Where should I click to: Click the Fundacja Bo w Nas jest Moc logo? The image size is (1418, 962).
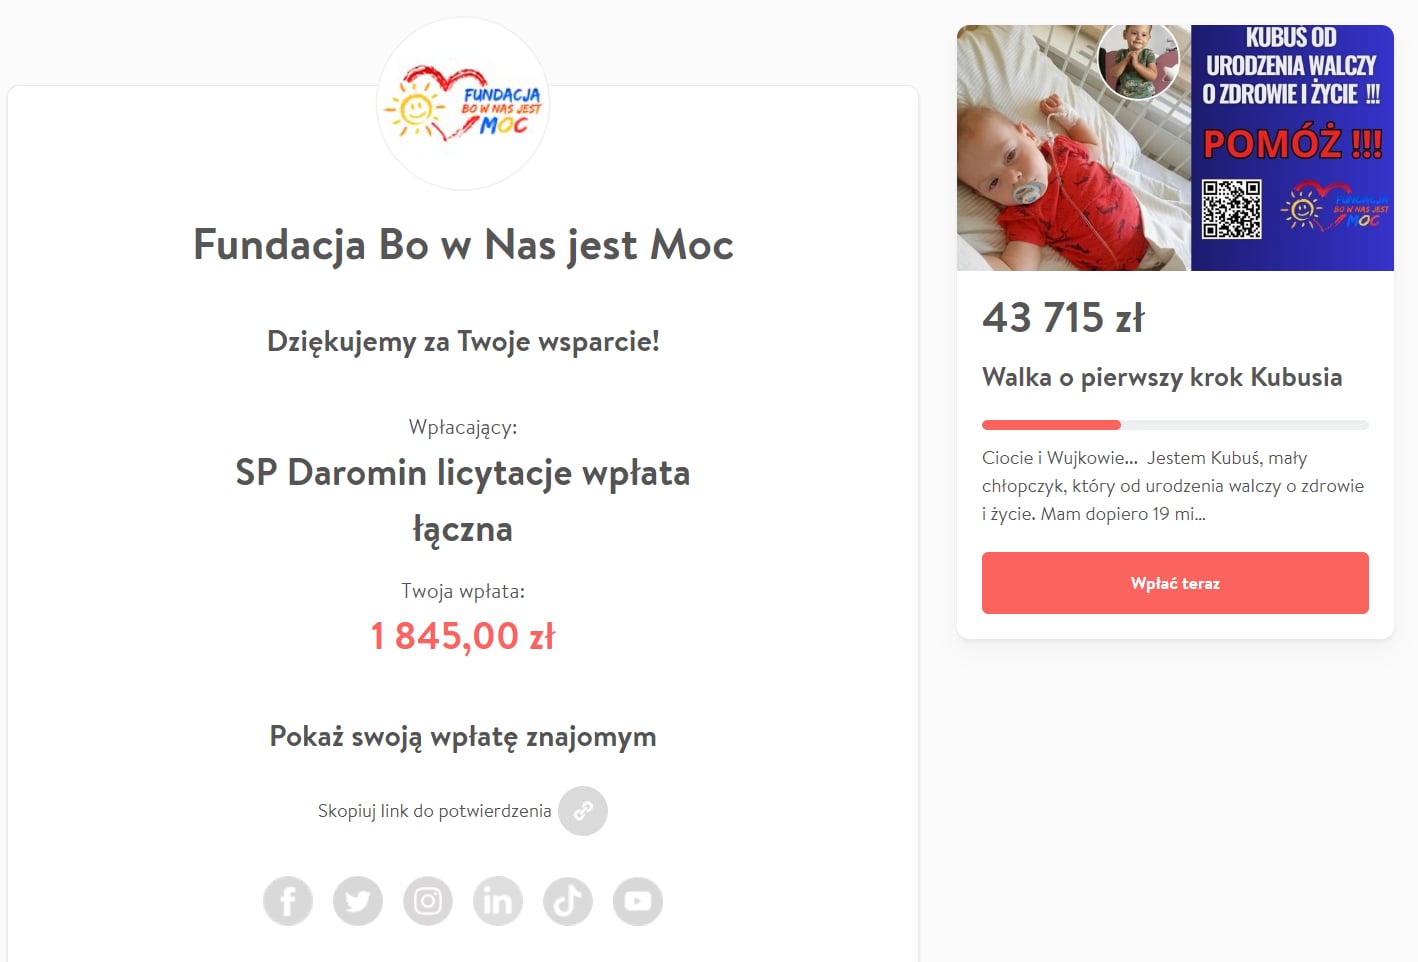[x=463, y=105]
